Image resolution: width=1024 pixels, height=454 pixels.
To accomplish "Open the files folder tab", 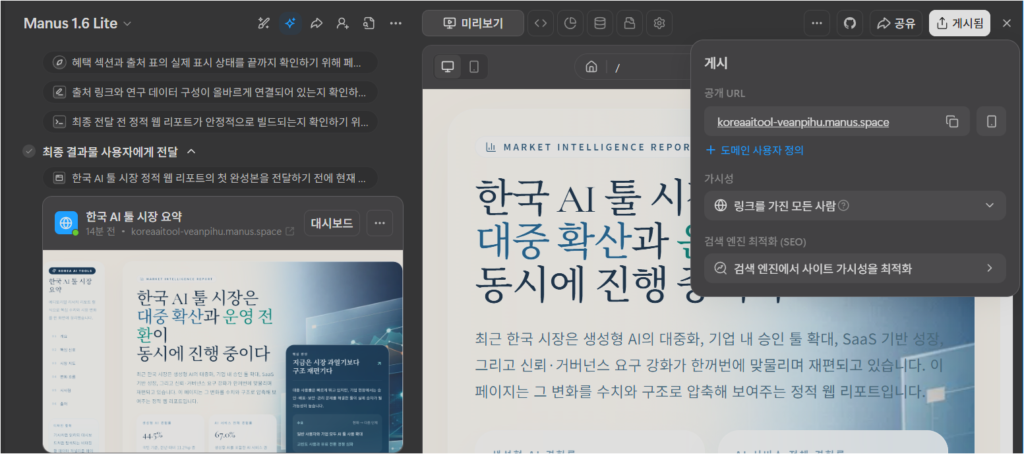I will coord(630,24).
